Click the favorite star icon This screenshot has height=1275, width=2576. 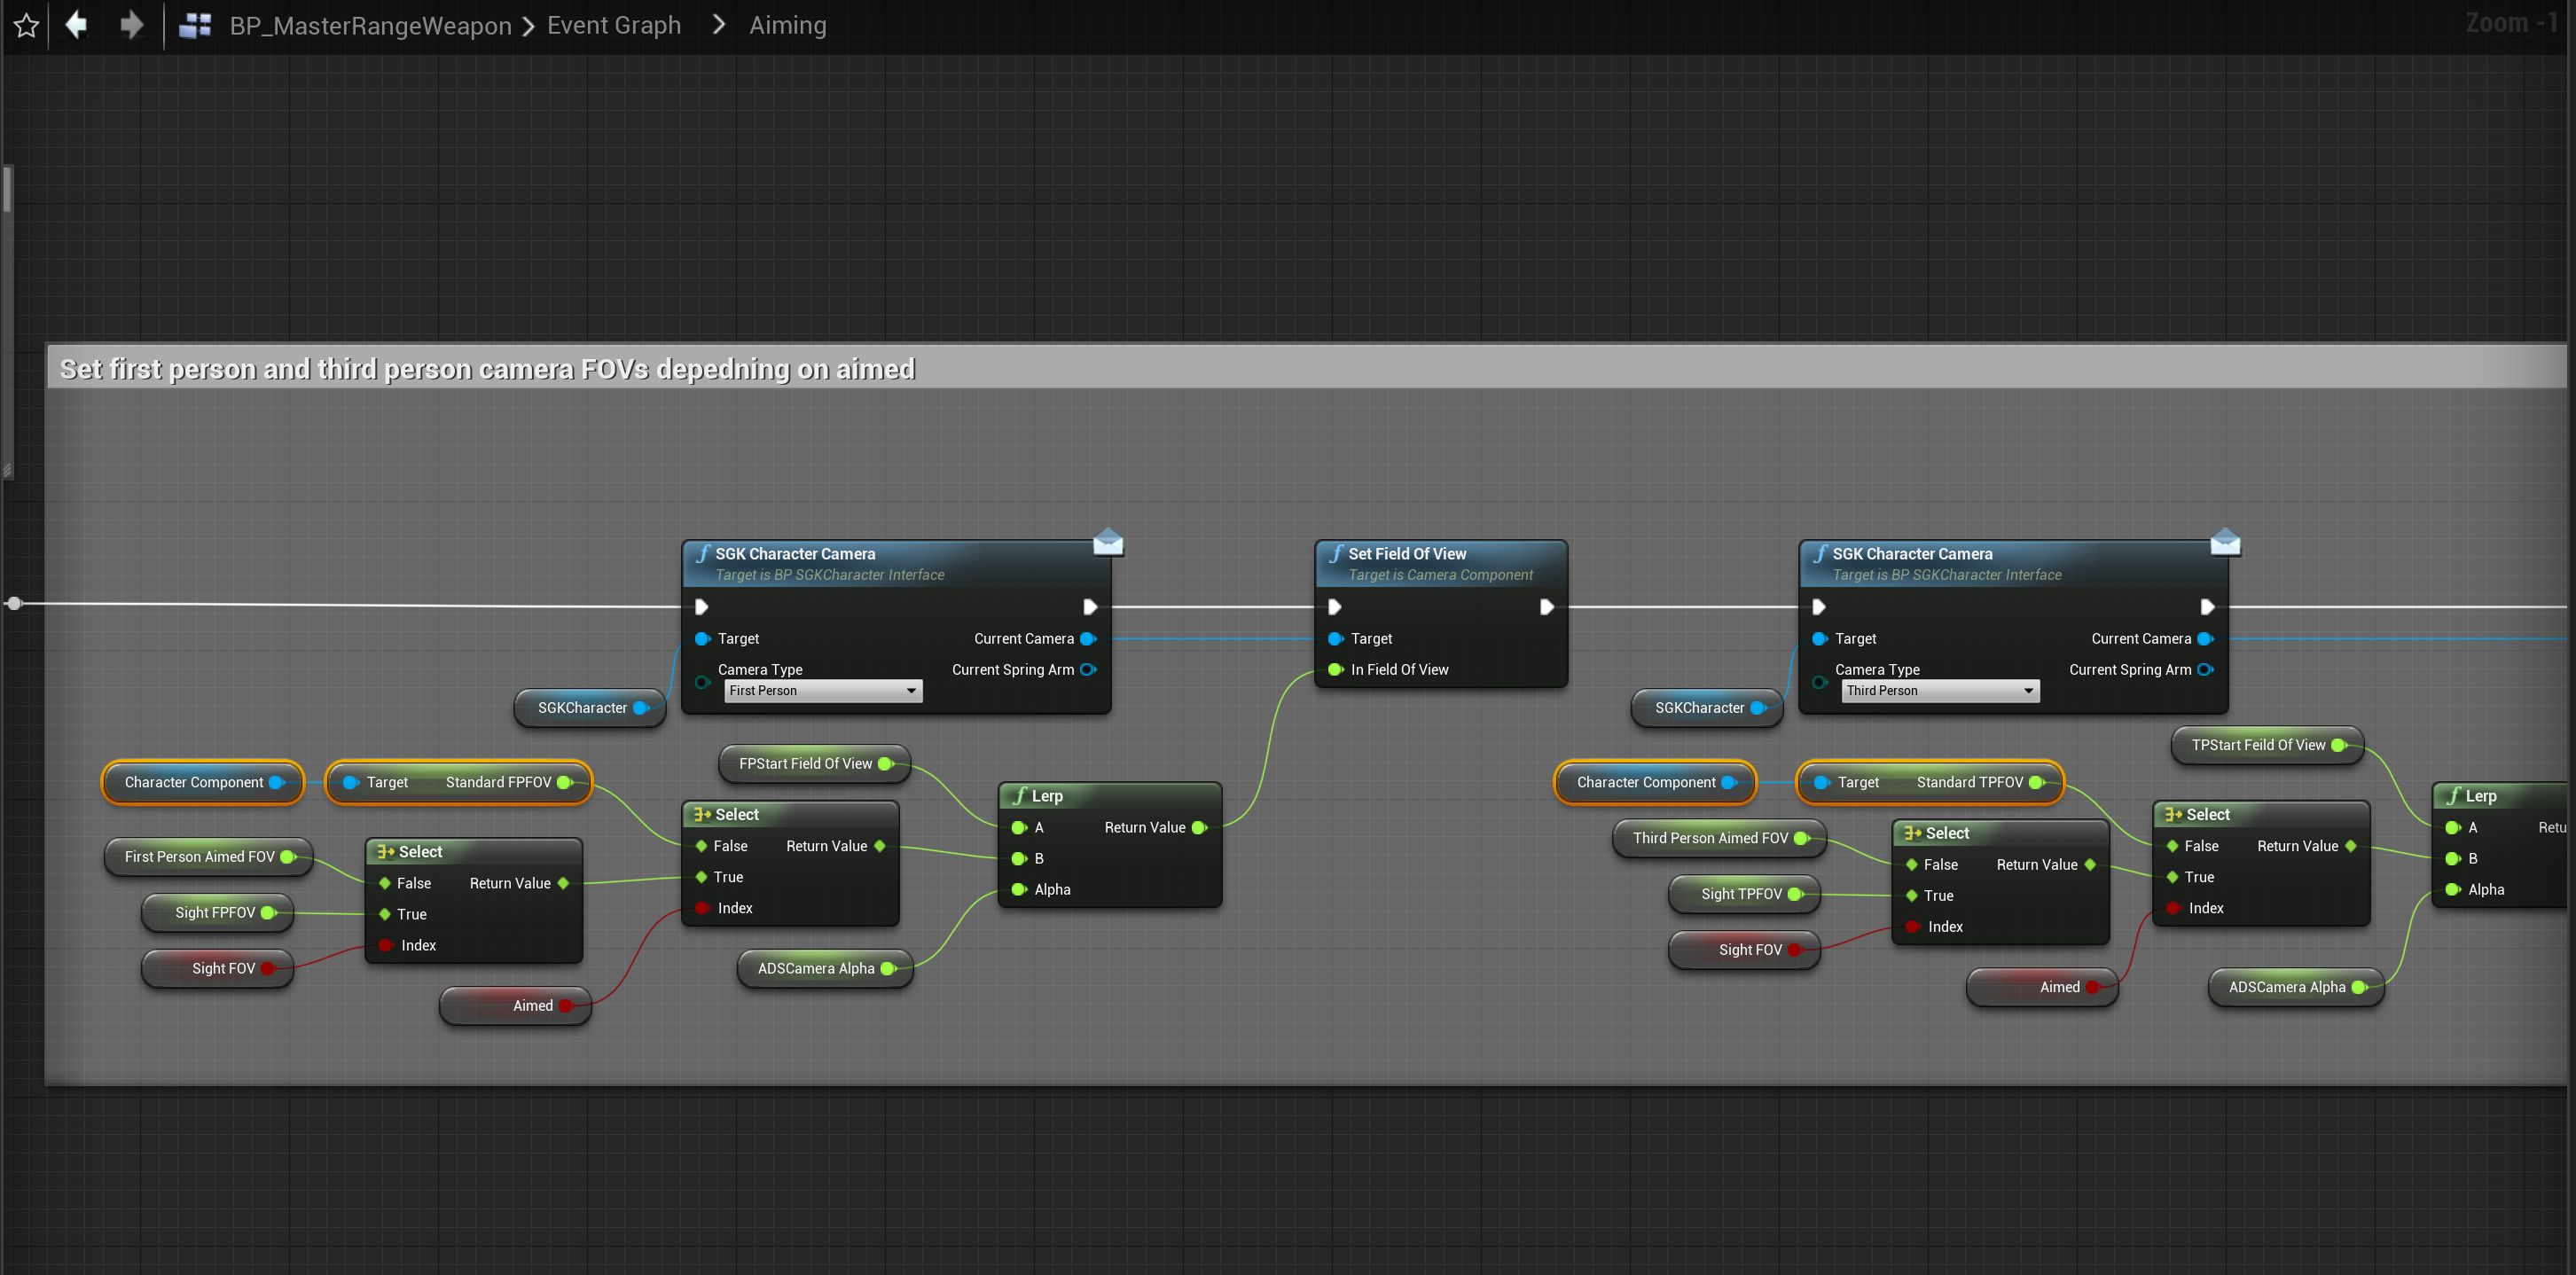27,26
